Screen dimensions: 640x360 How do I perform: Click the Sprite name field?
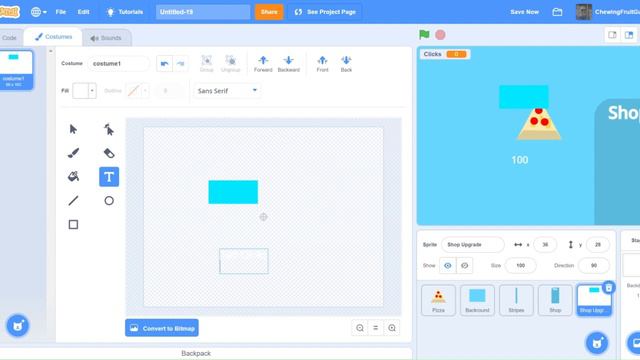(473, 244)
